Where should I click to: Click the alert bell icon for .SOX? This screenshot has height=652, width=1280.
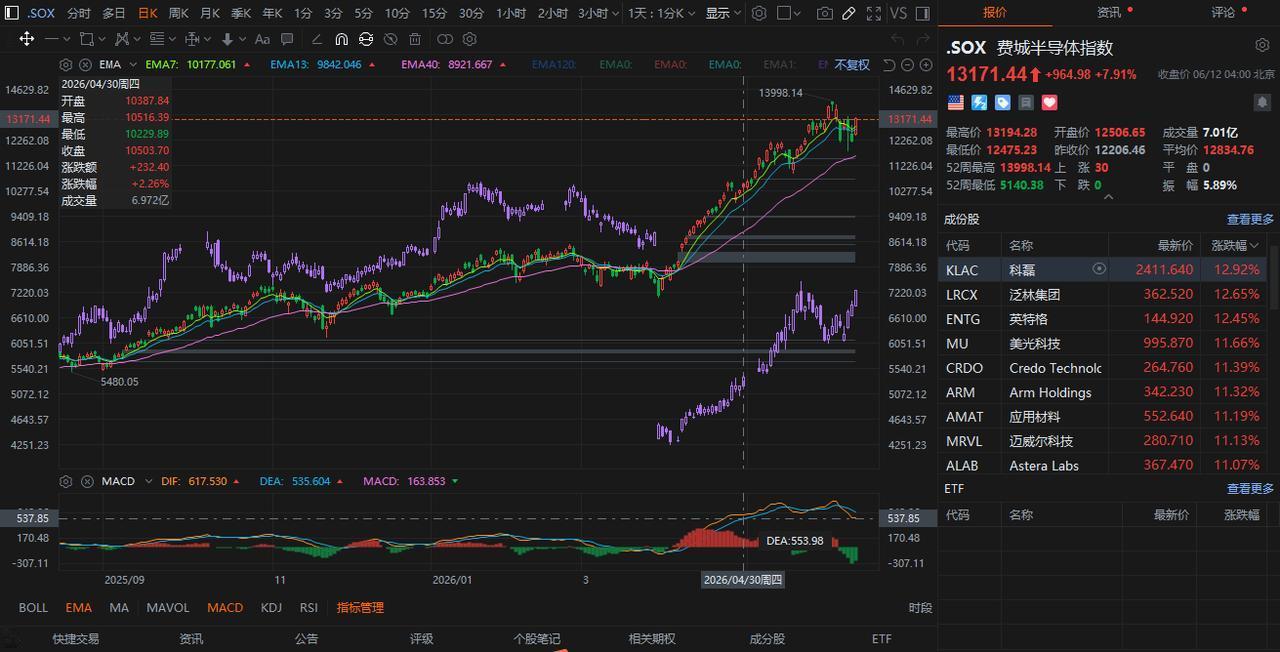1262,102
